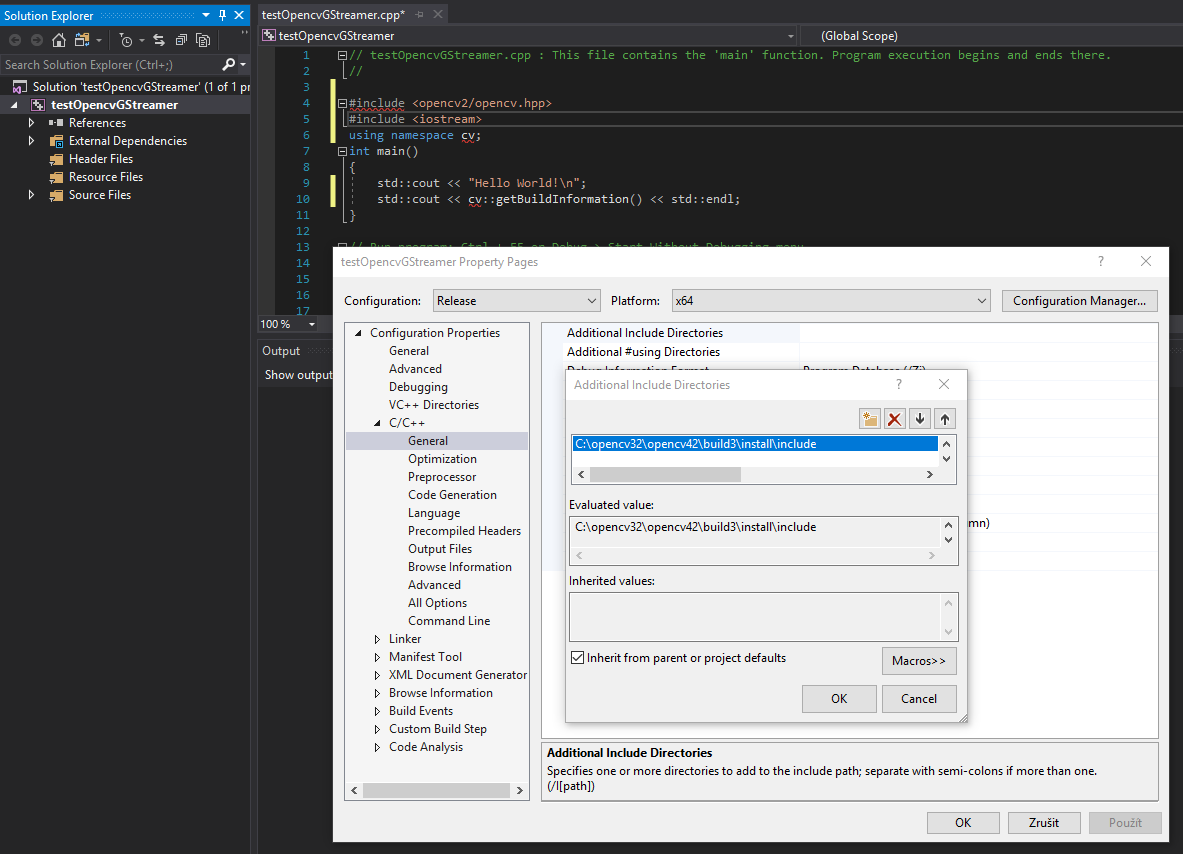
Task: Expand the Manifest Tool node
Action: [x=377, y=657]
